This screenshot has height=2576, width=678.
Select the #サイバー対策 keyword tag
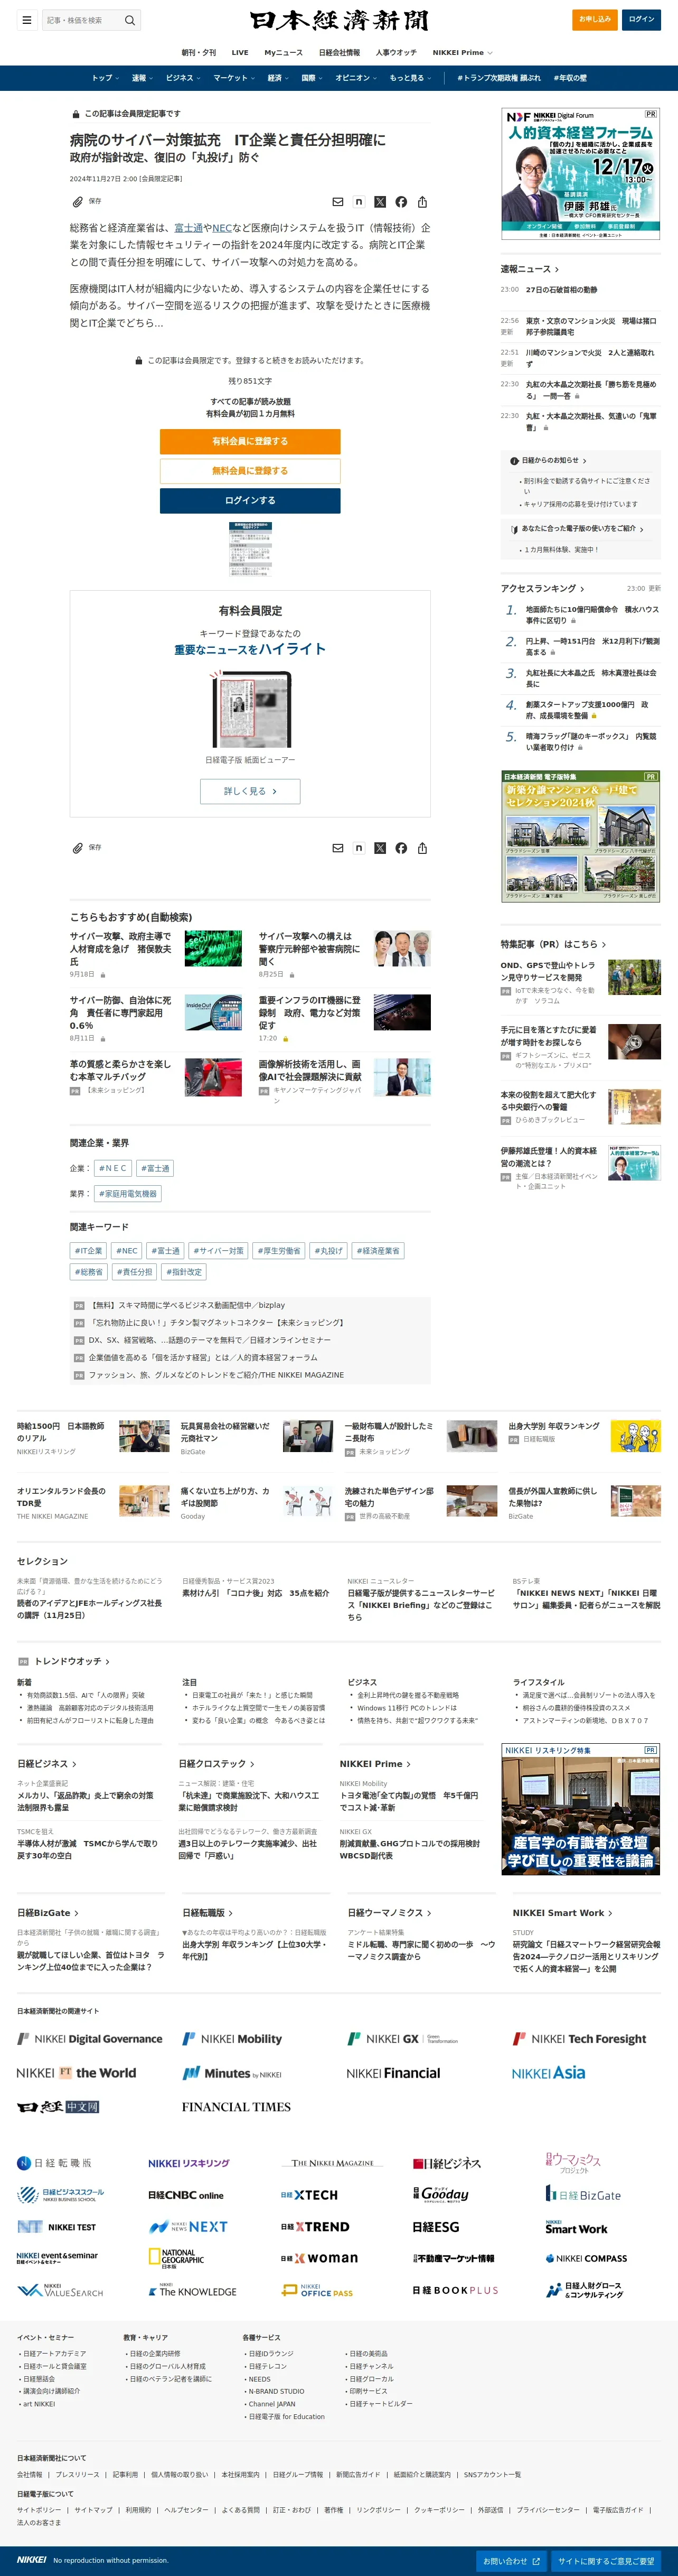[x=218, y=1251]
